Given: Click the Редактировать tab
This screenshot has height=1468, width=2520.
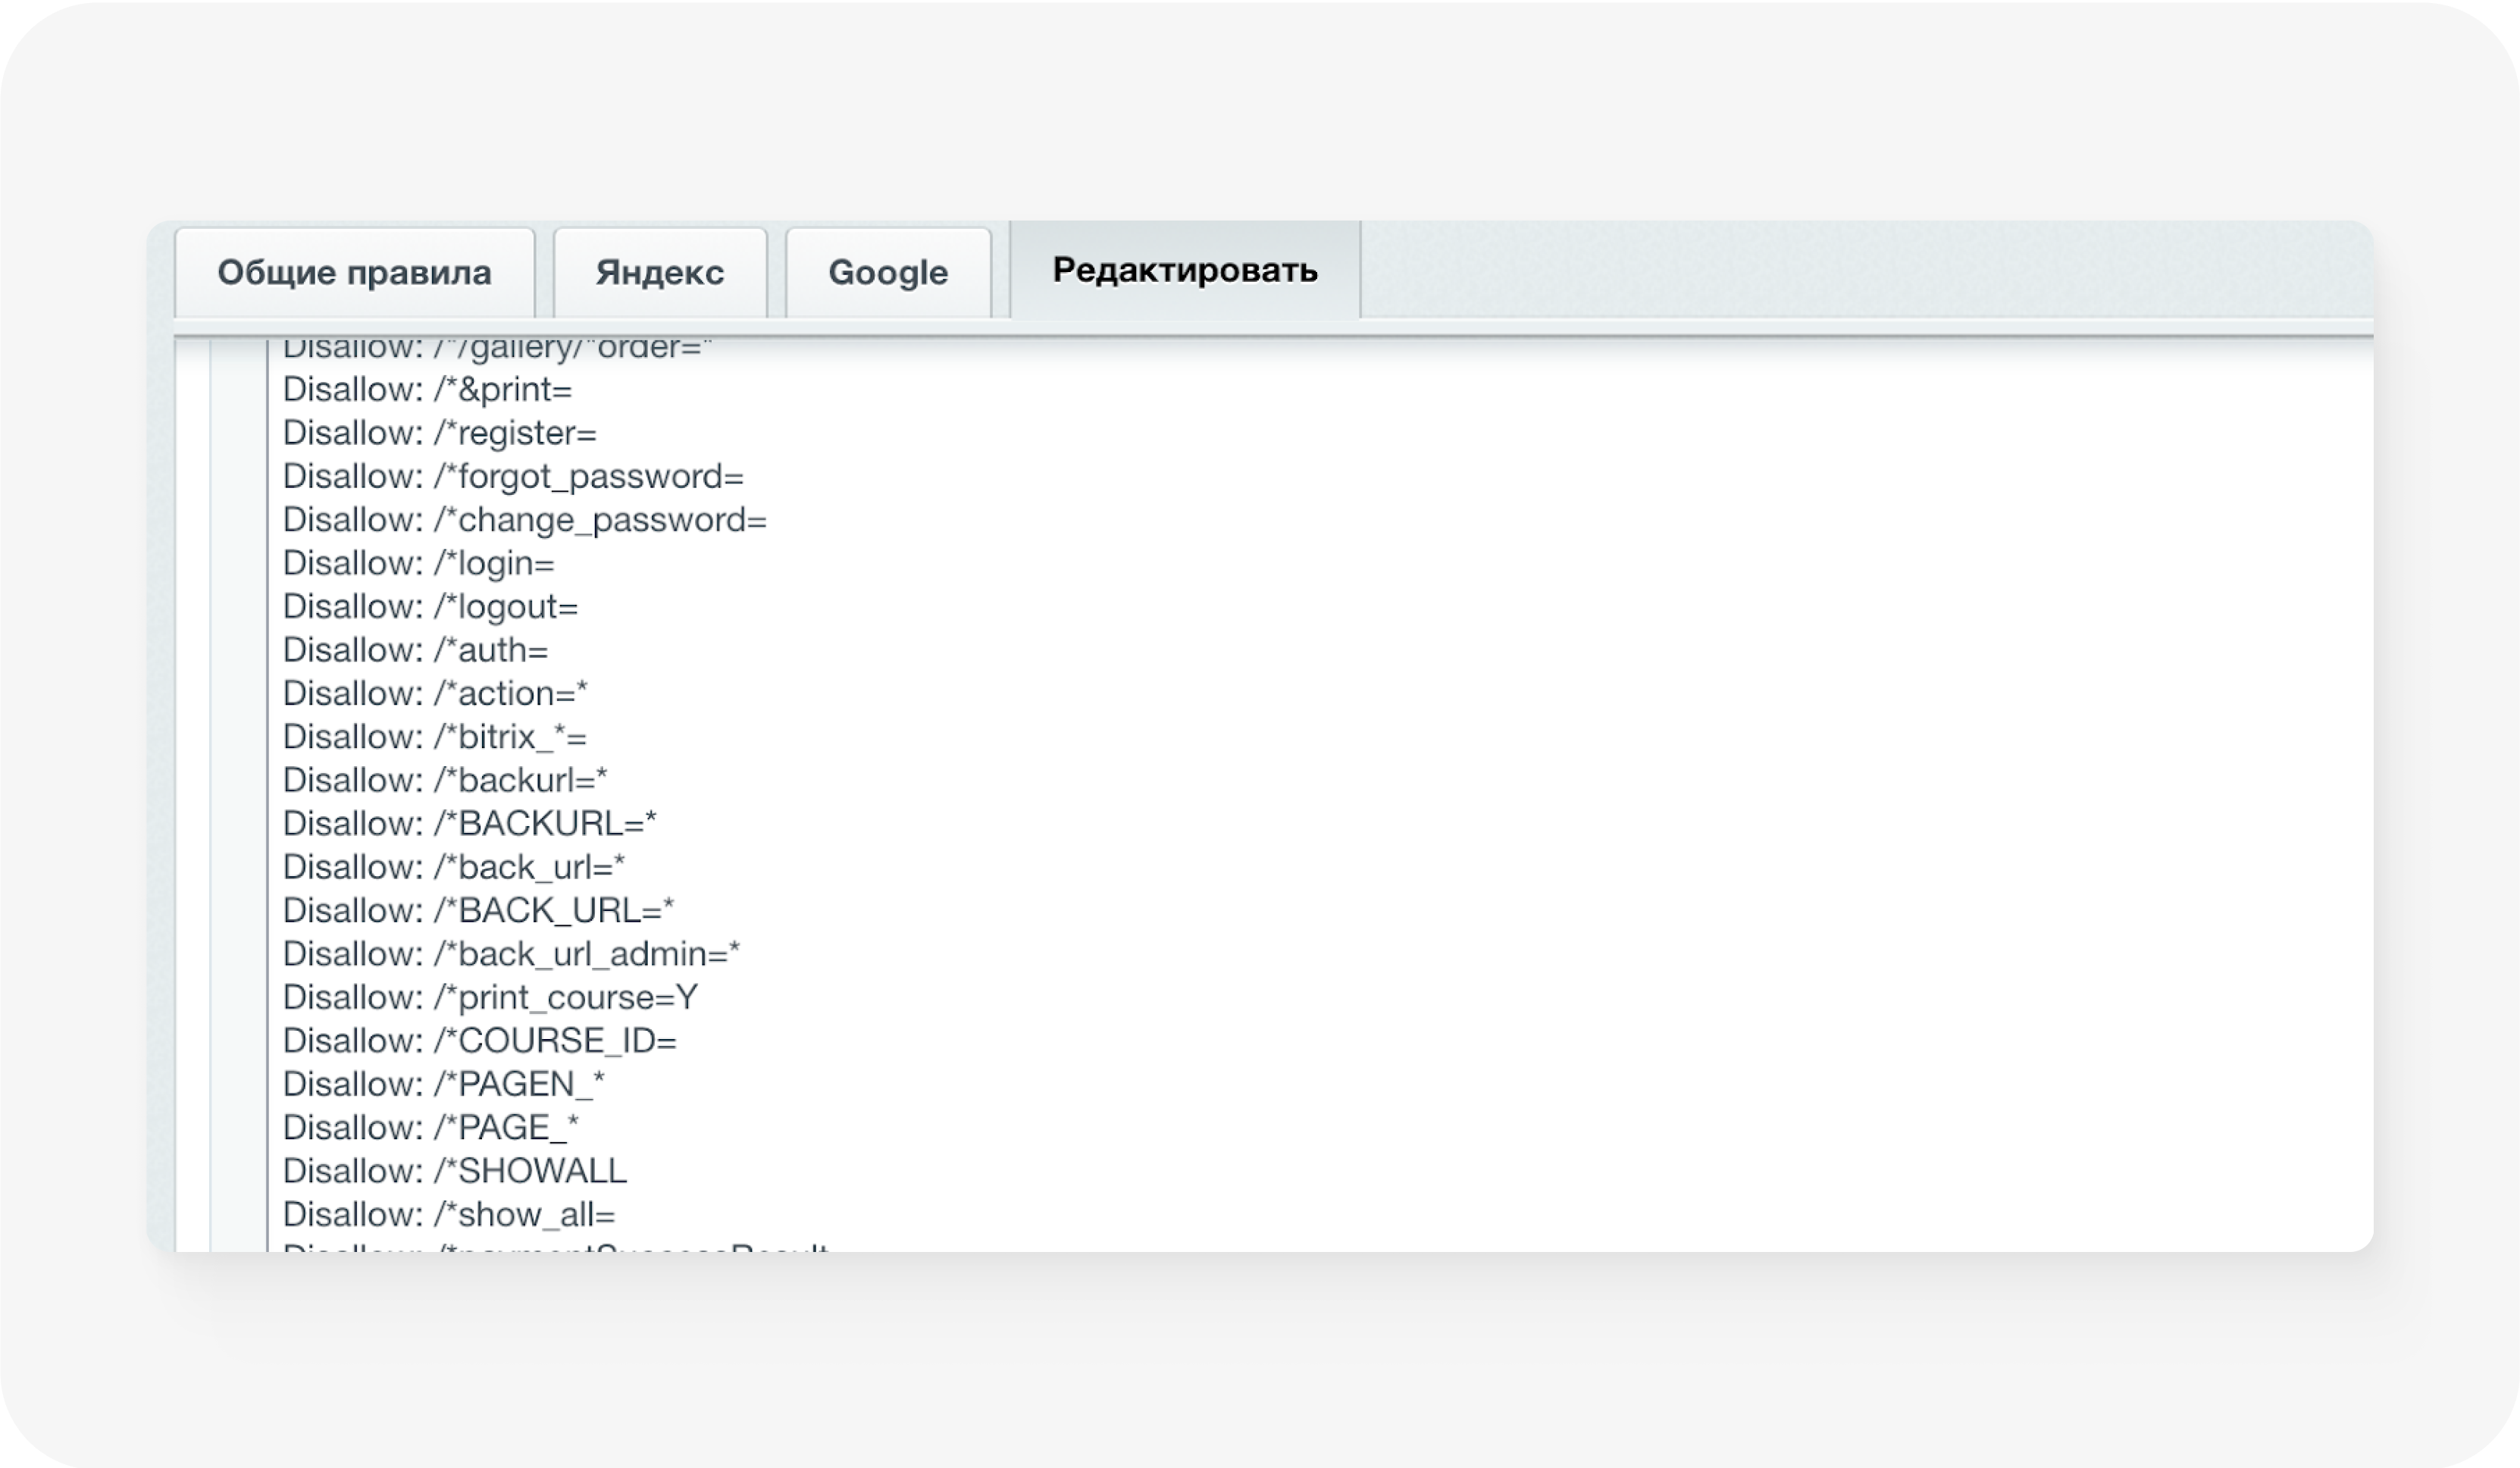Looking at the screenshot, I should tap(1184, 270).
